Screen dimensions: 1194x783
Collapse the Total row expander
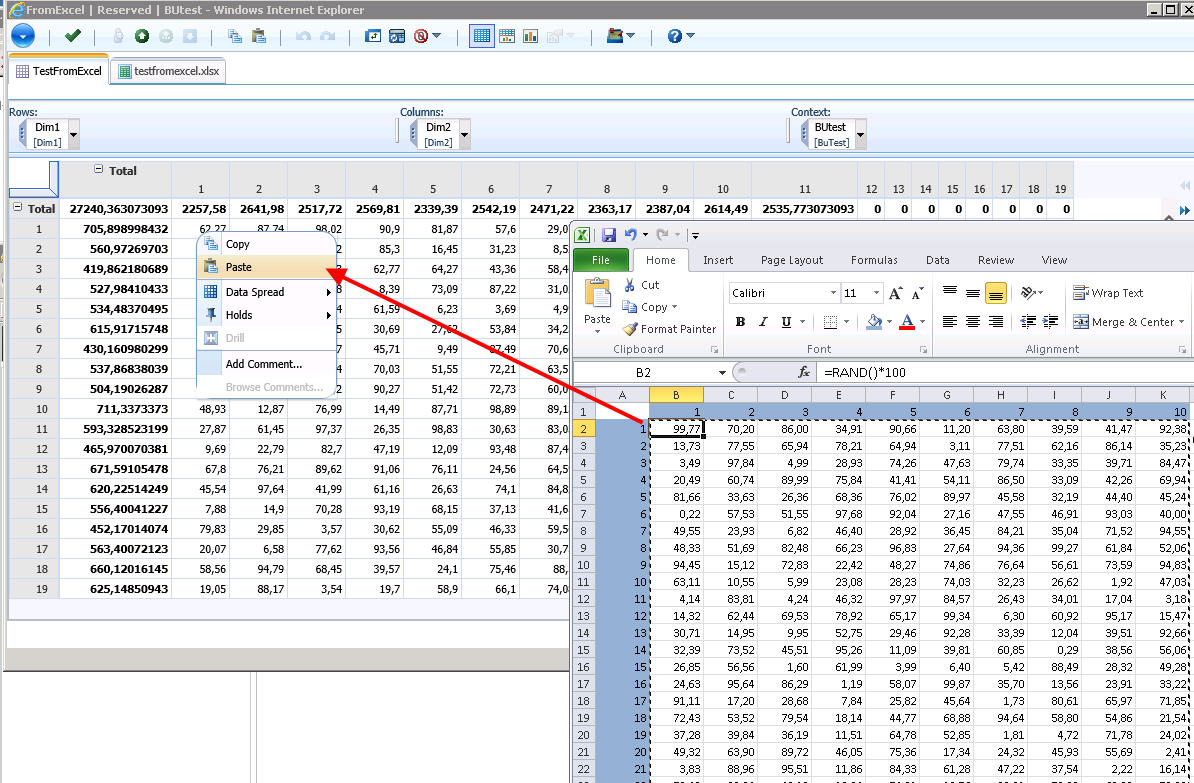pos(18,207)
